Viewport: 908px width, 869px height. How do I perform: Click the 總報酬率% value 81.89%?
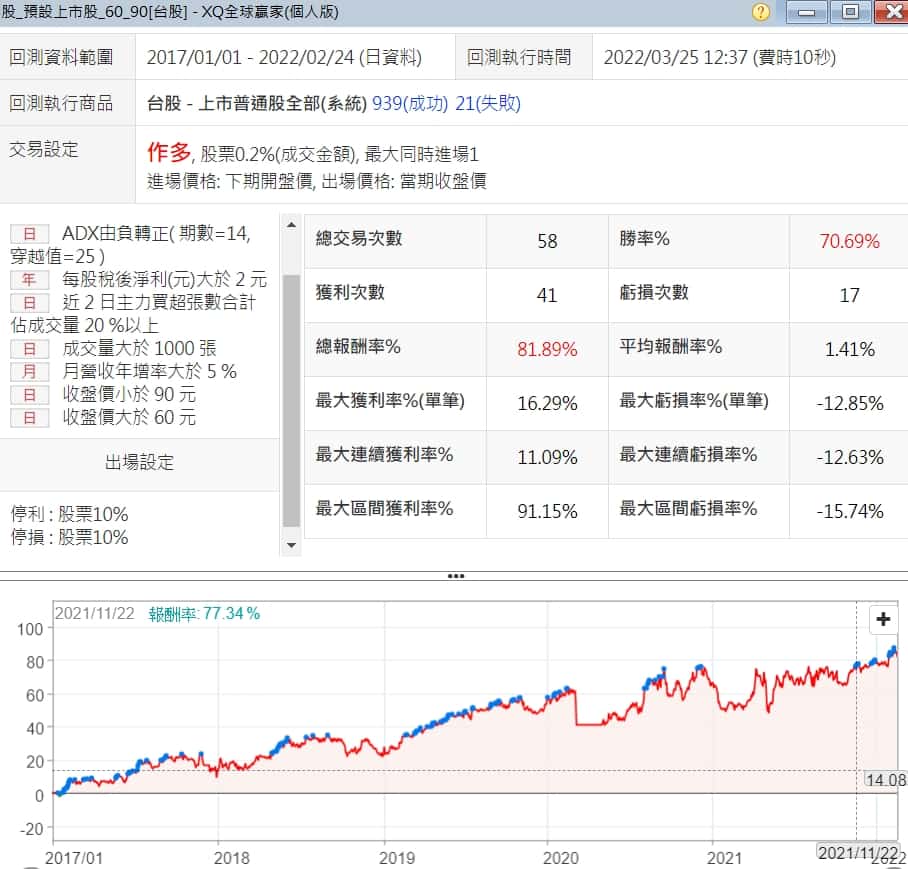547,349
